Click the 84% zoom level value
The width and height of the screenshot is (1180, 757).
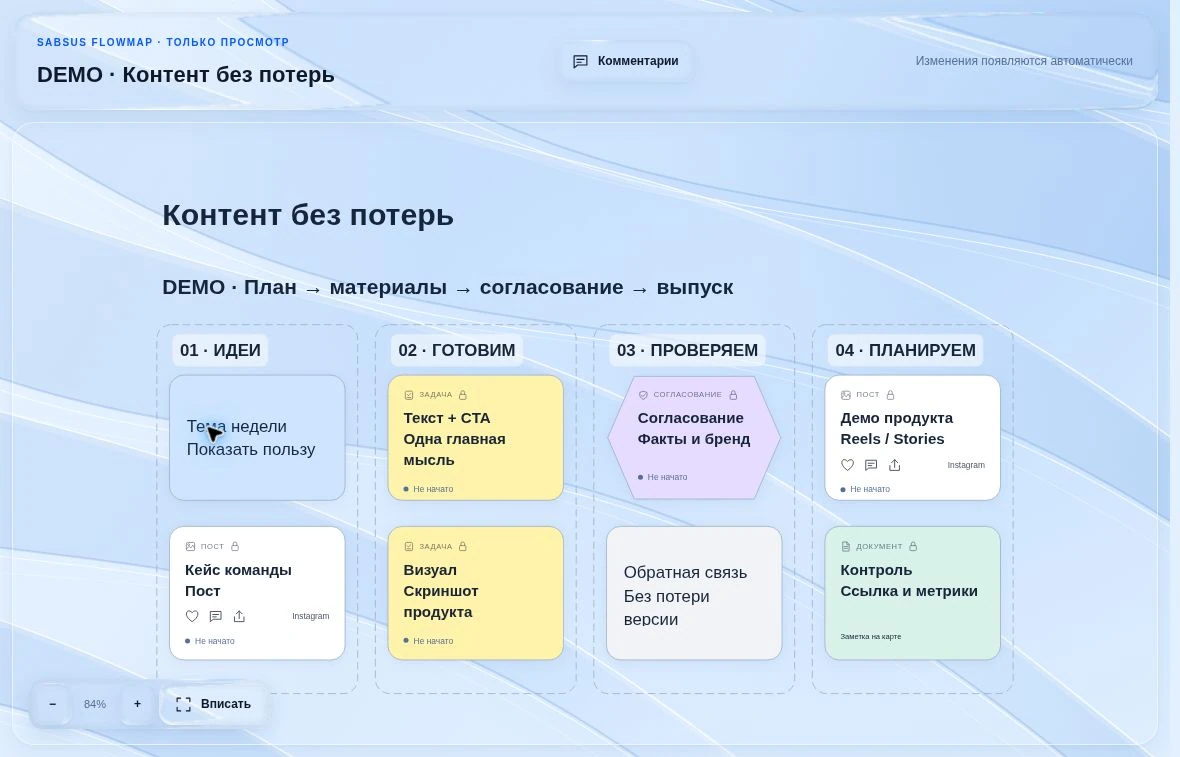(x=95, y=704)
